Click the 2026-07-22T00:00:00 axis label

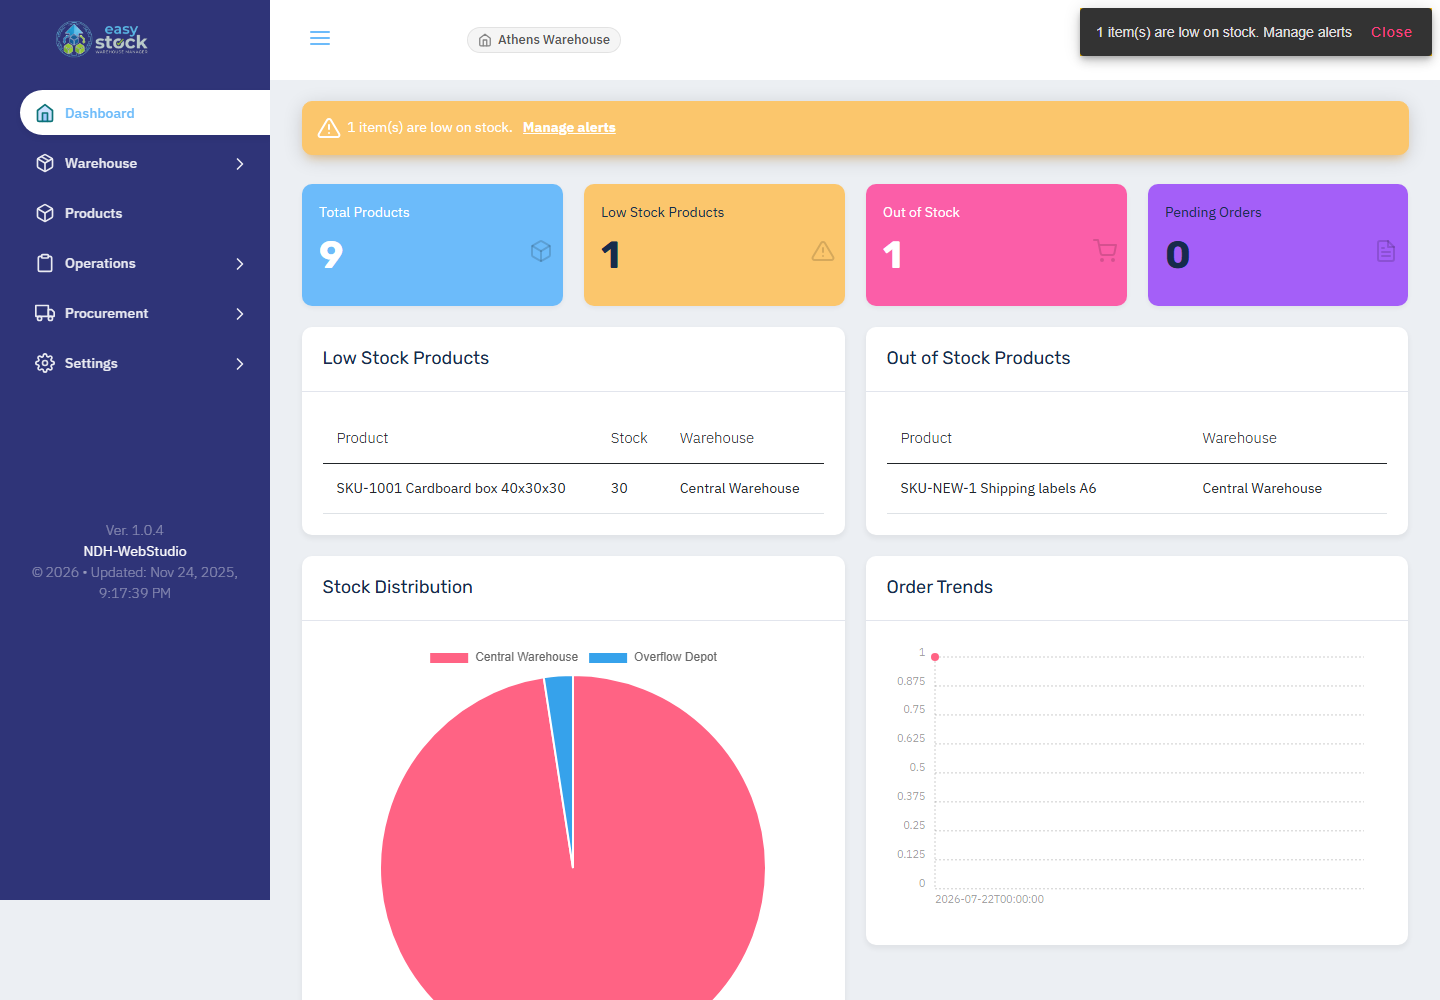coord(989,899)
